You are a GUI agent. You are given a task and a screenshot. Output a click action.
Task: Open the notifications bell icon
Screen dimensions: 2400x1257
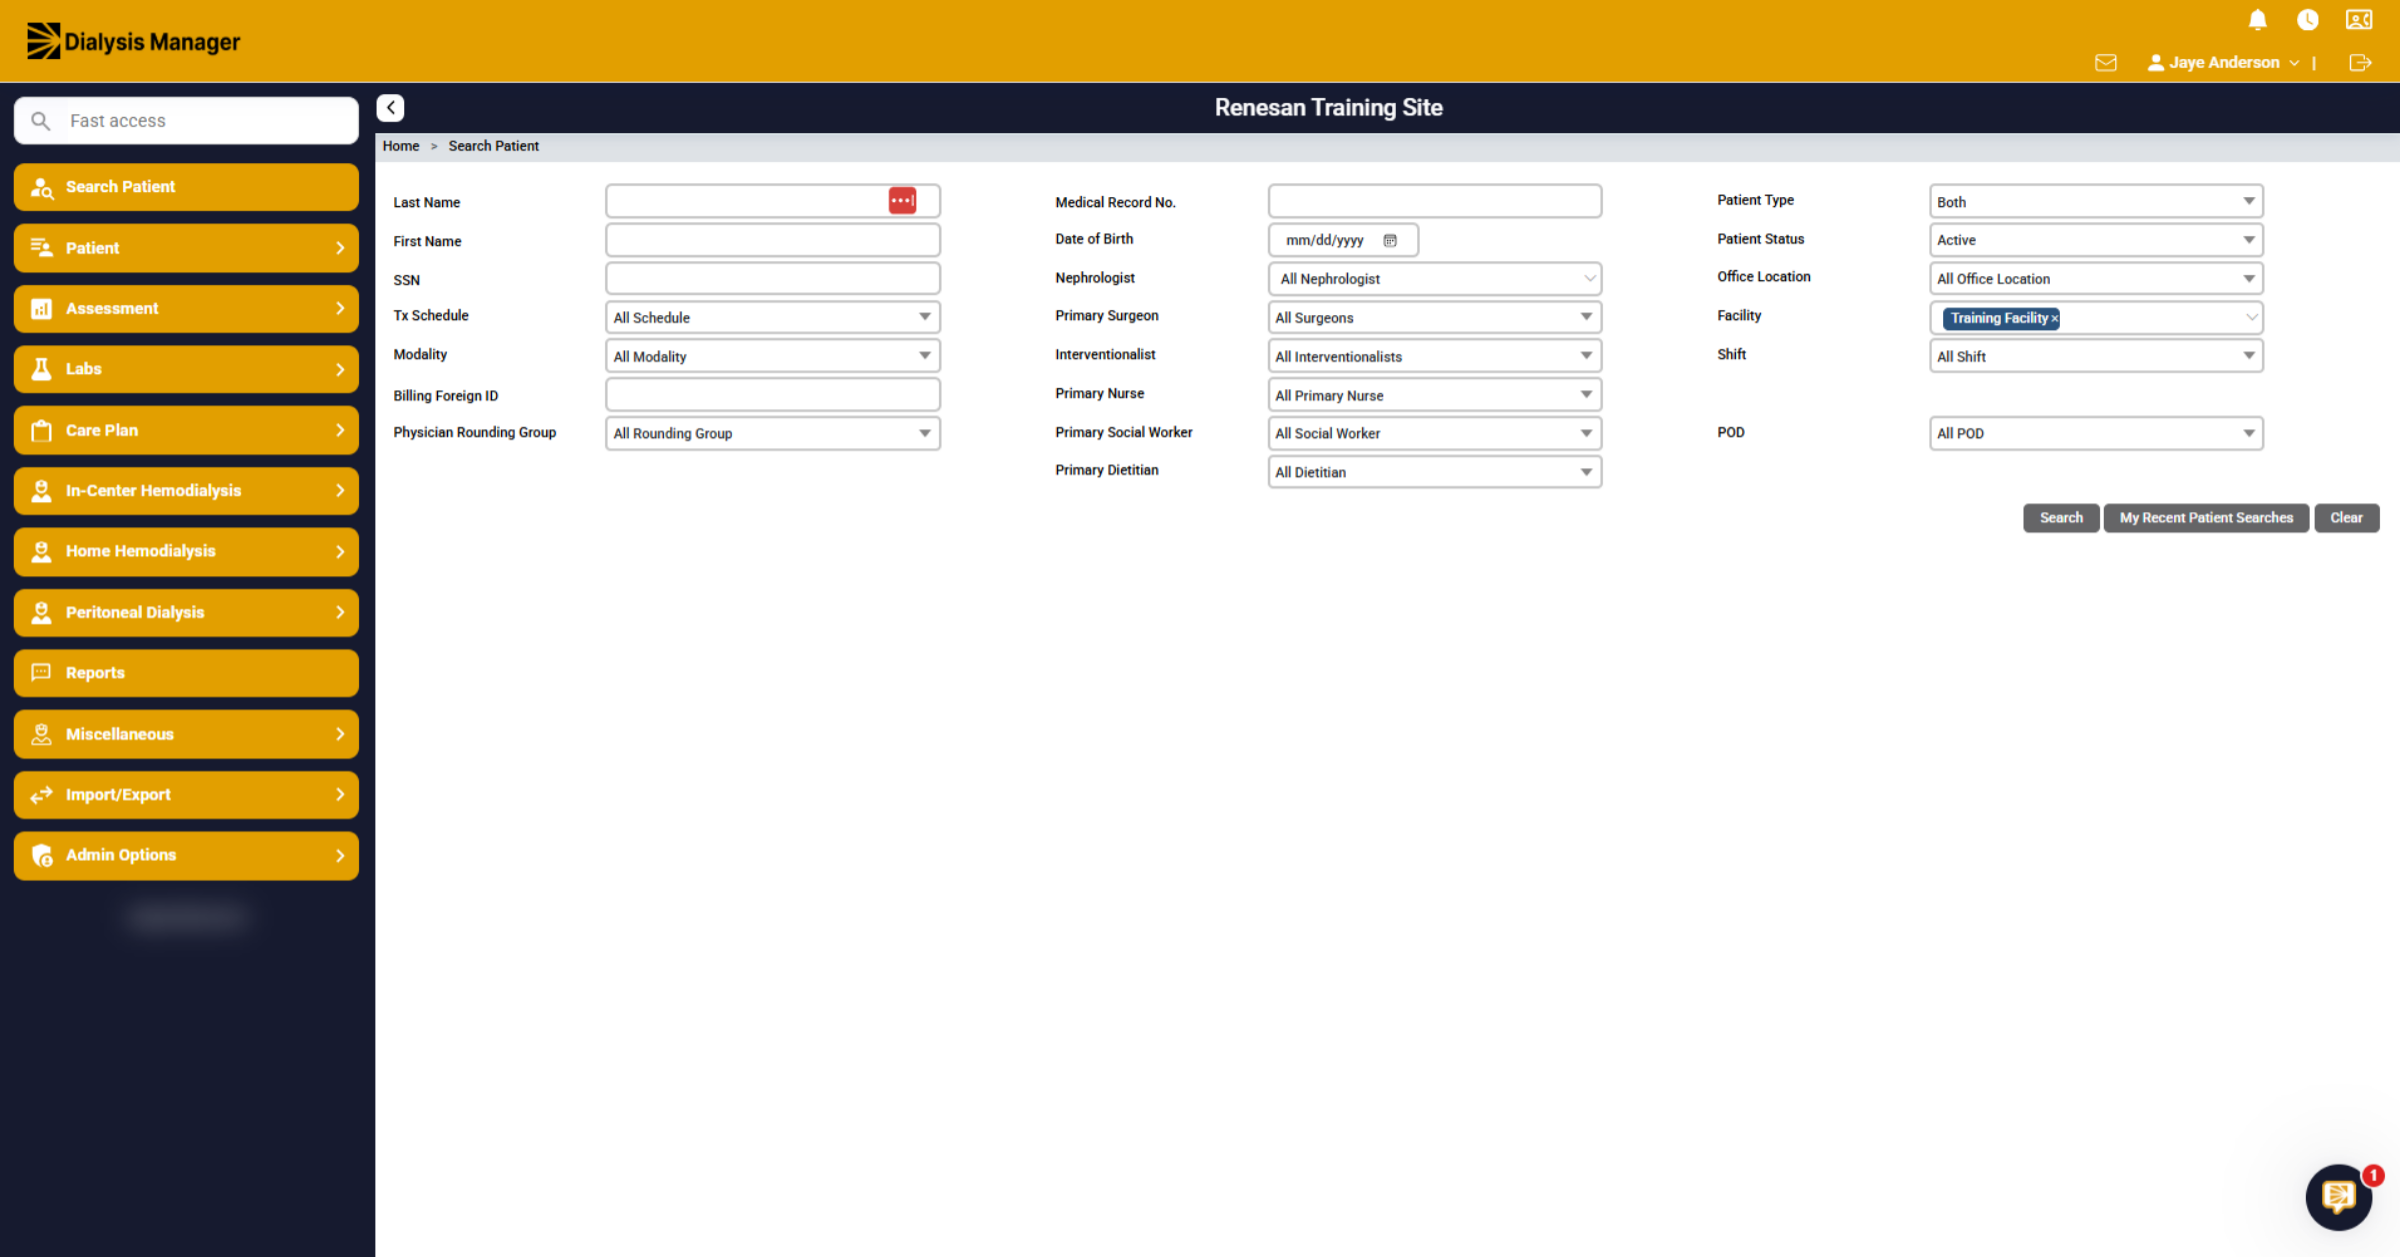point(2257,20)
